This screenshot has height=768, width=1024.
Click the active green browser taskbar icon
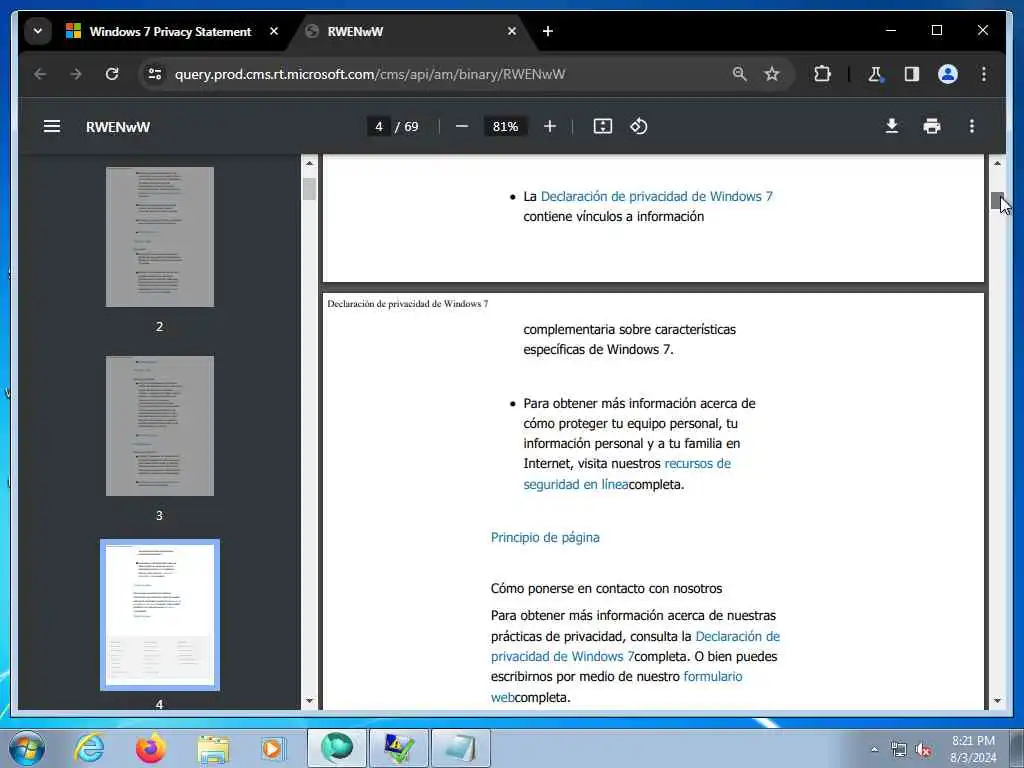pos(336,748)
